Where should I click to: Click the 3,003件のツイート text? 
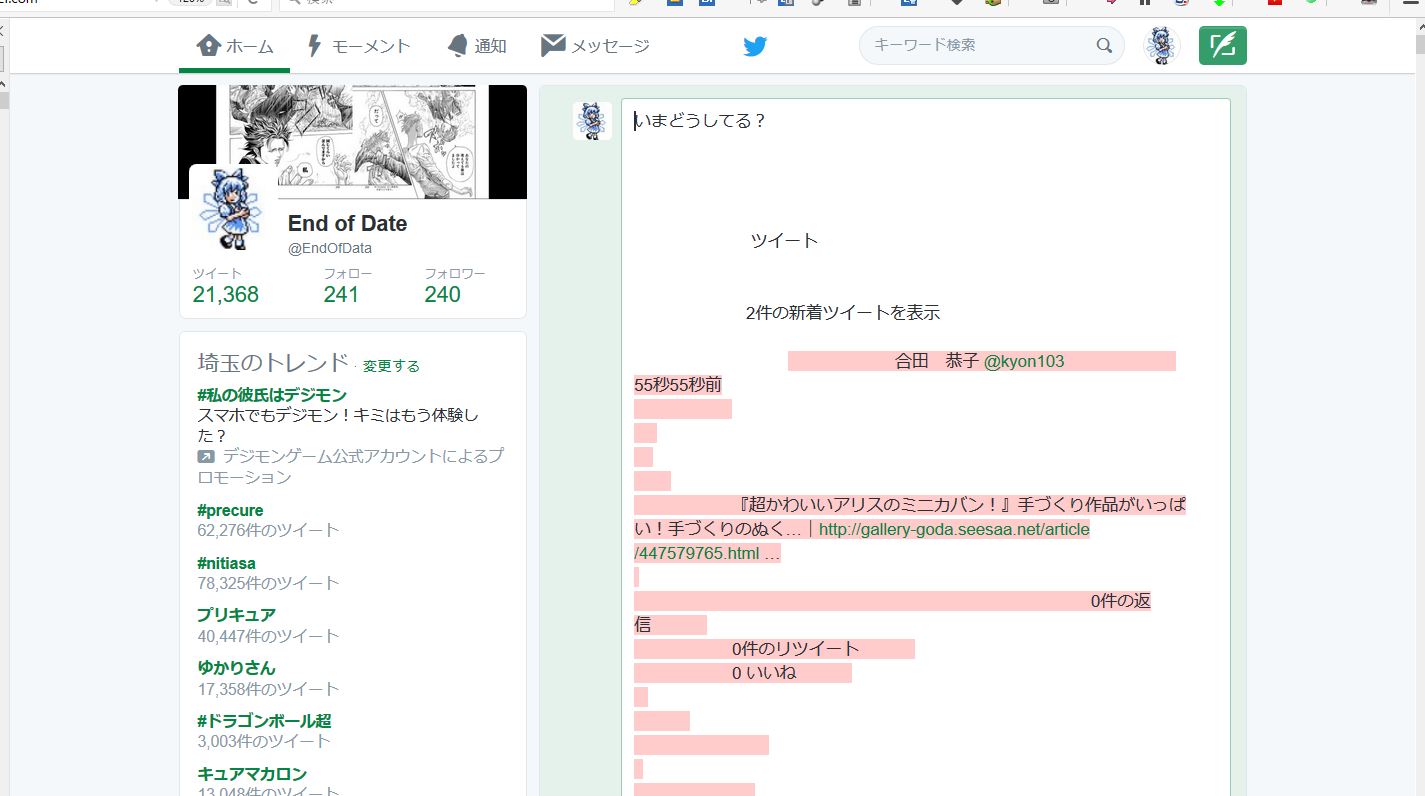(x=264, y=742)
